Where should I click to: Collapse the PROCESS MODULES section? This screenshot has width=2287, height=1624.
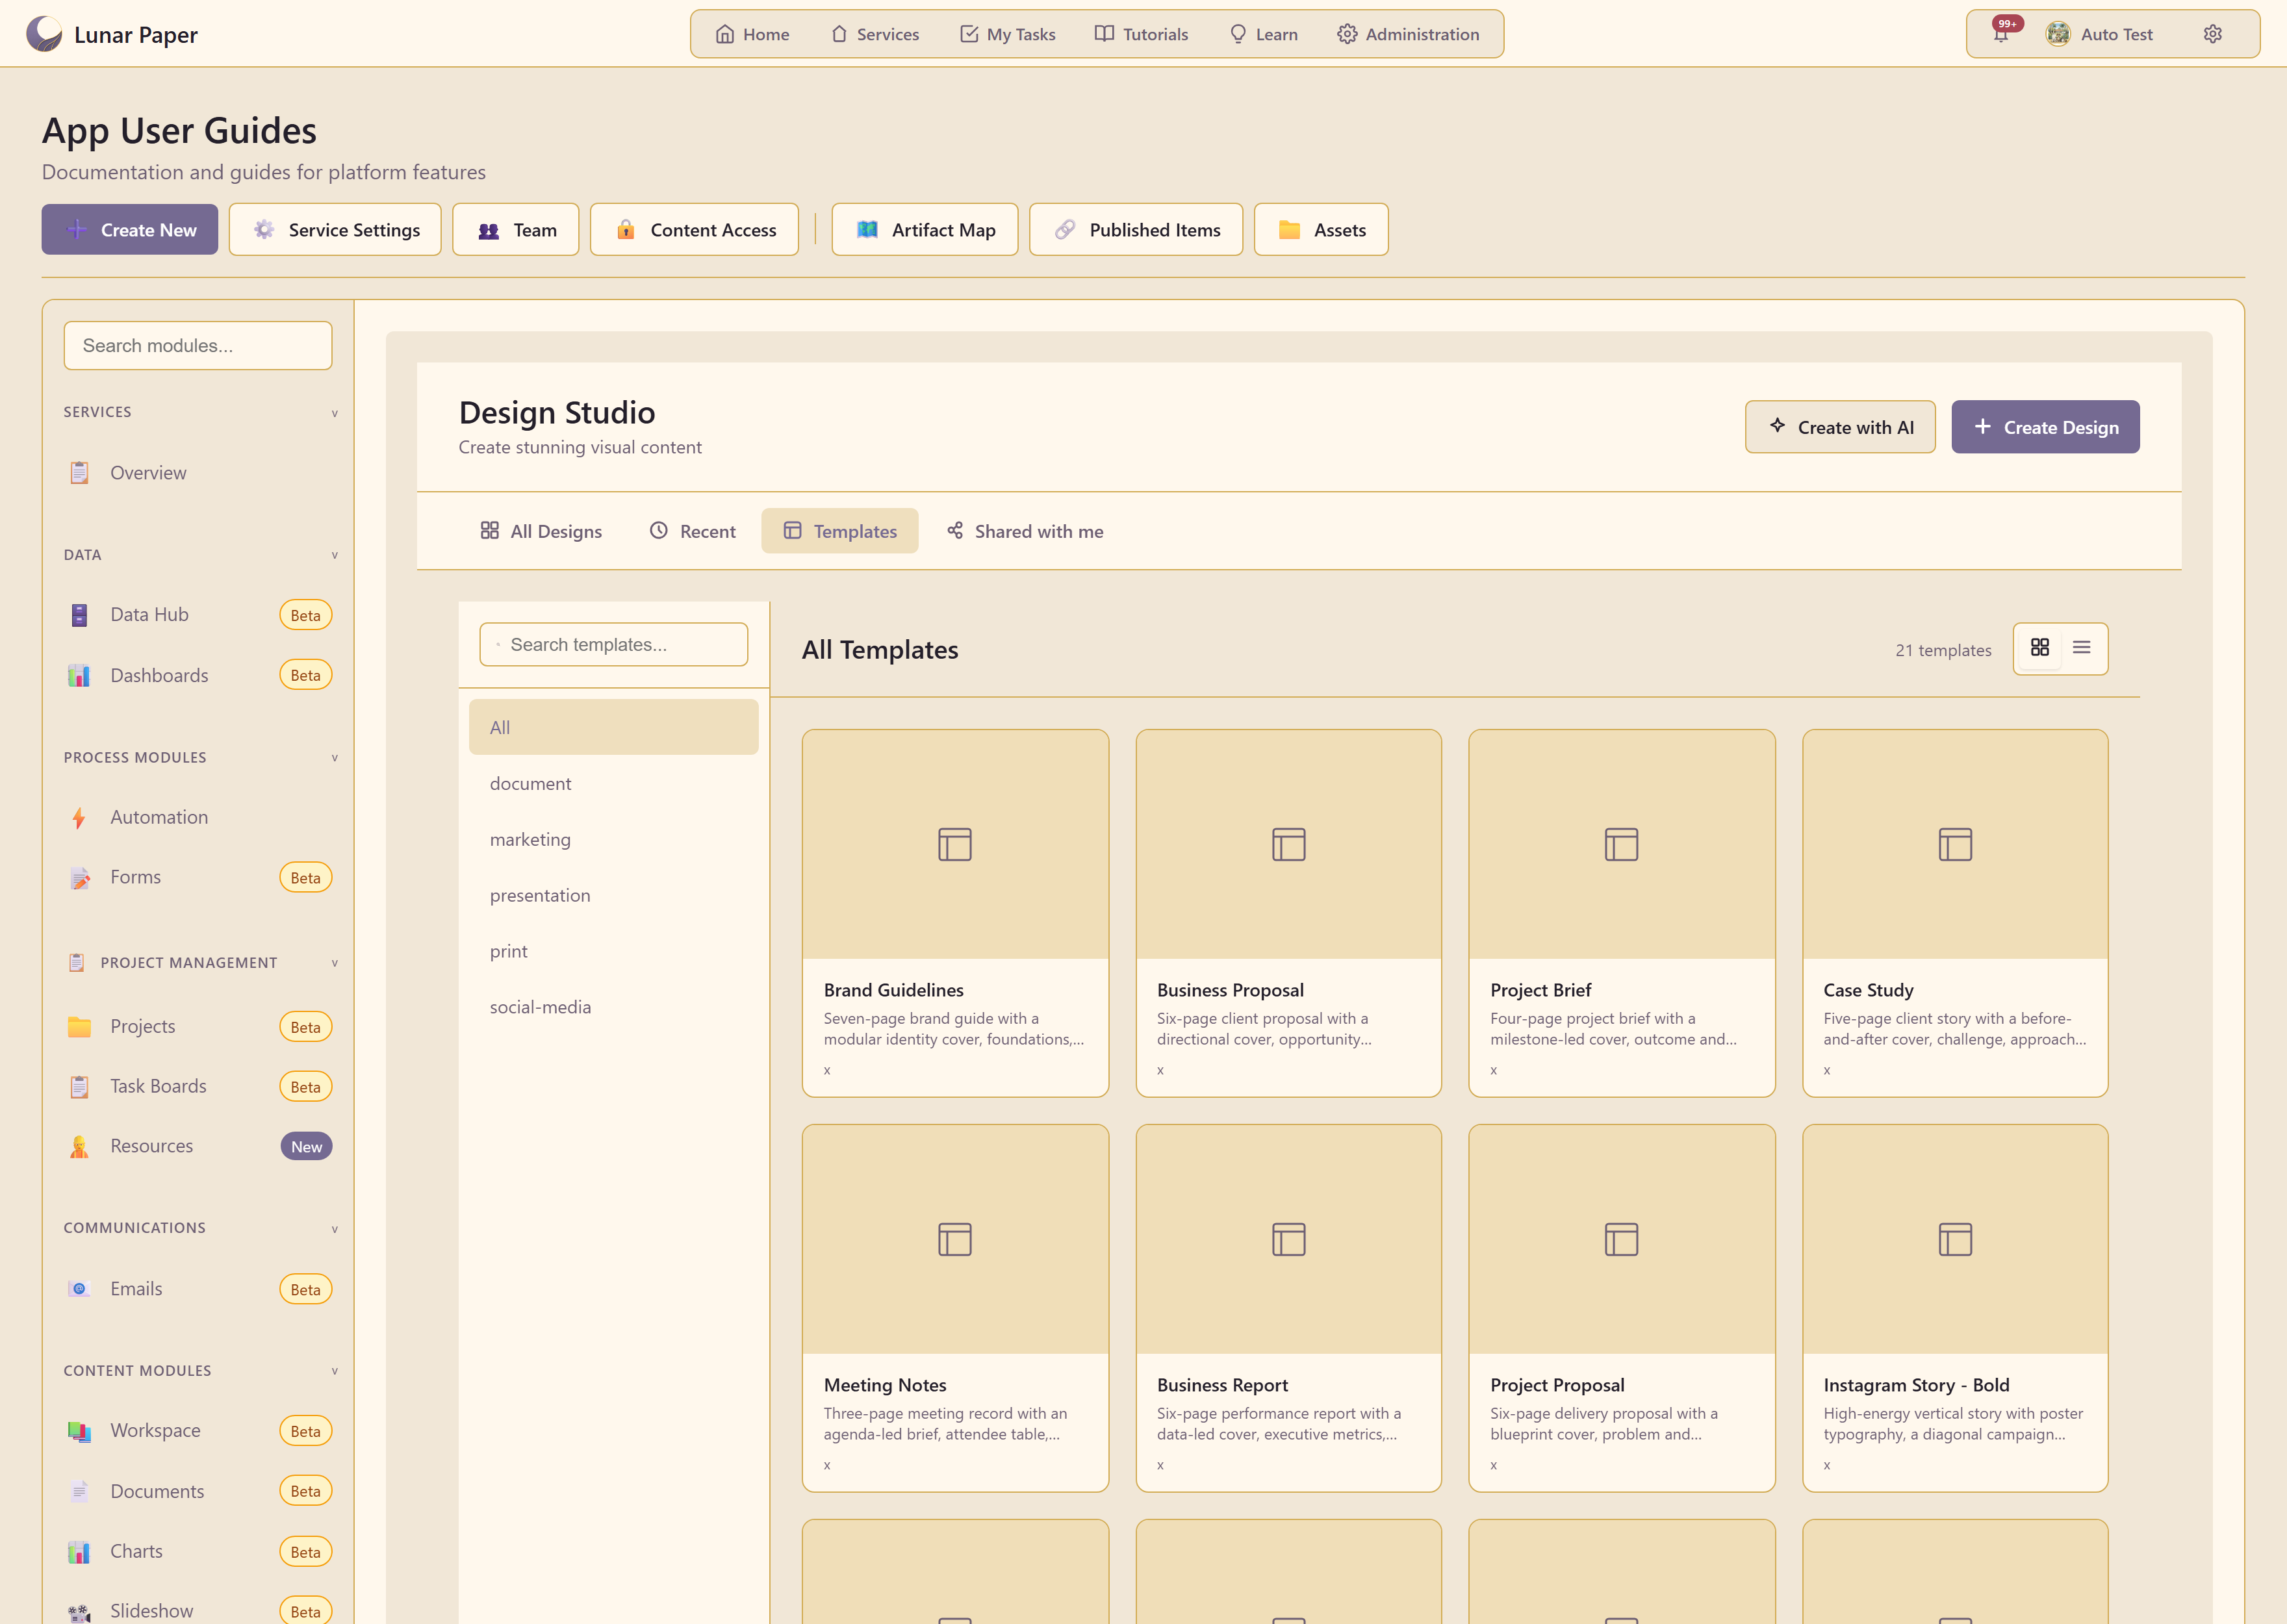coord(335,758)
